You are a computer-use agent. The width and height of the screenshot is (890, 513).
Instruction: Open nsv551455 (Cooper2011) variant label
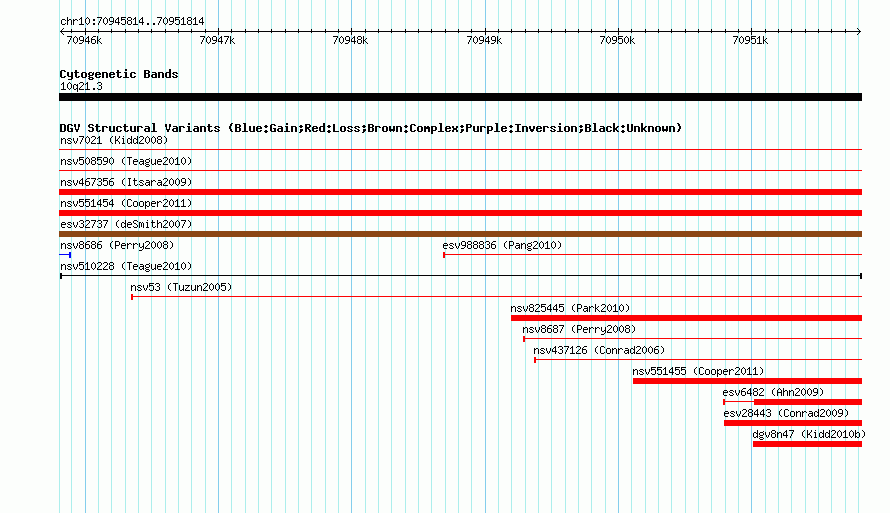point(698,371)
